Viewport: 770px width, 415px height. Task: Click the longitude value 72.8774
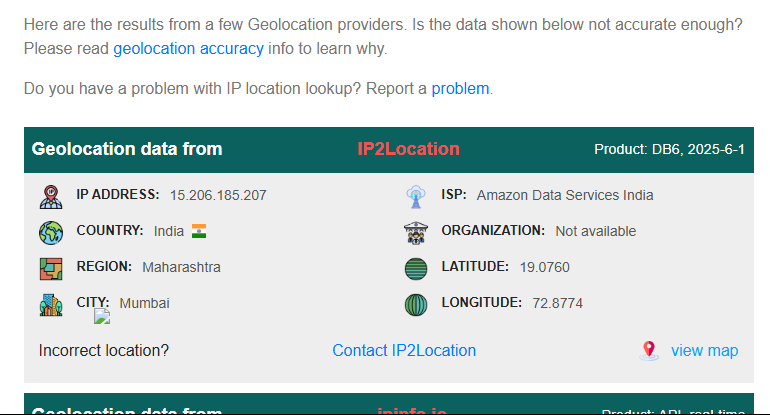click(x=557, y=303)
